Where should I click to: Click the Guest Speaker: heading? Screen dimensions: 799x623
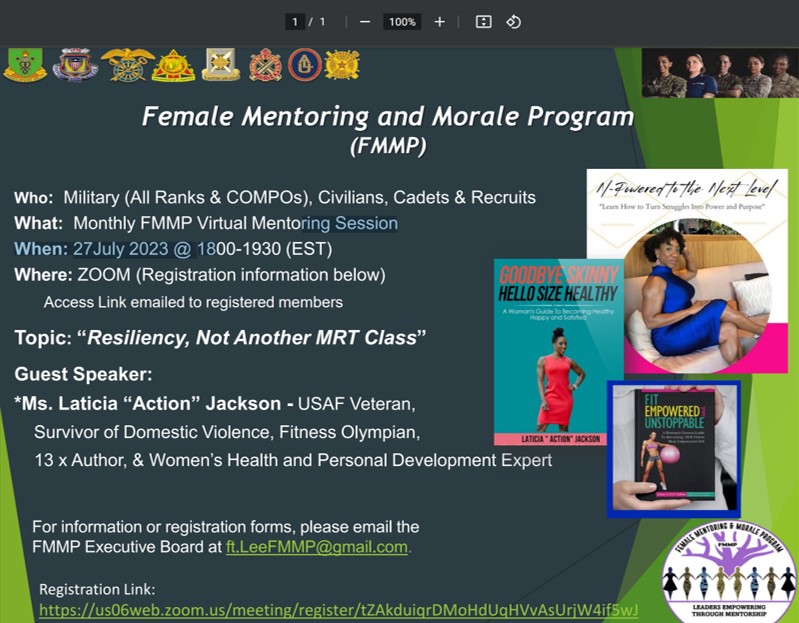(83, 374)
